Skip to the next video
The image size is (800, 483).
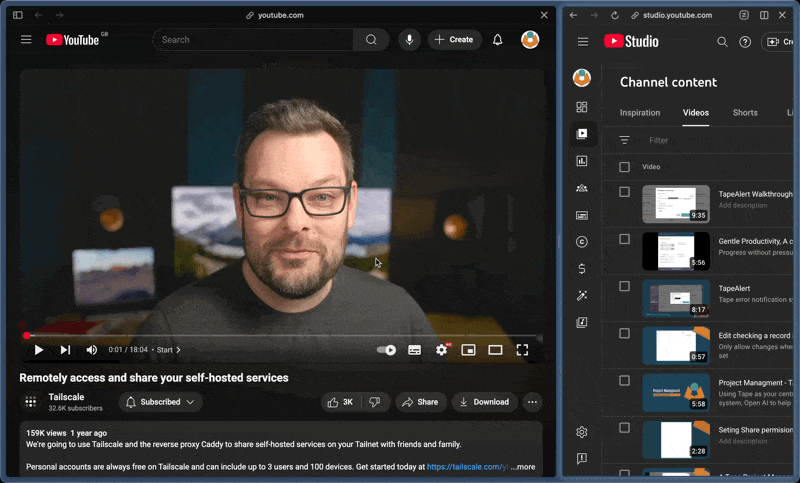click(65, 350)
